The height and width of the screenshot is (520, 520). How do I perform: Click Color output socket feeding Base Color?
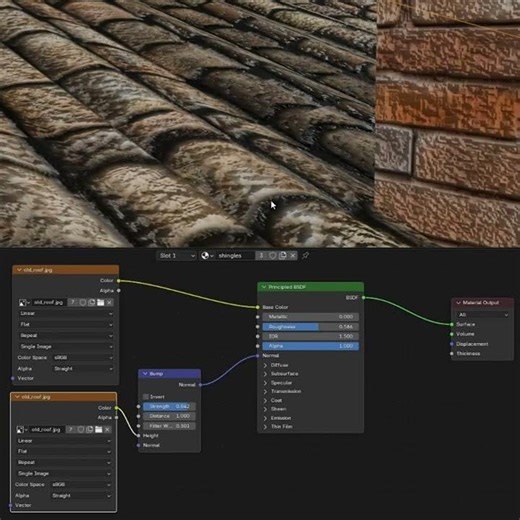pos(119,281)
